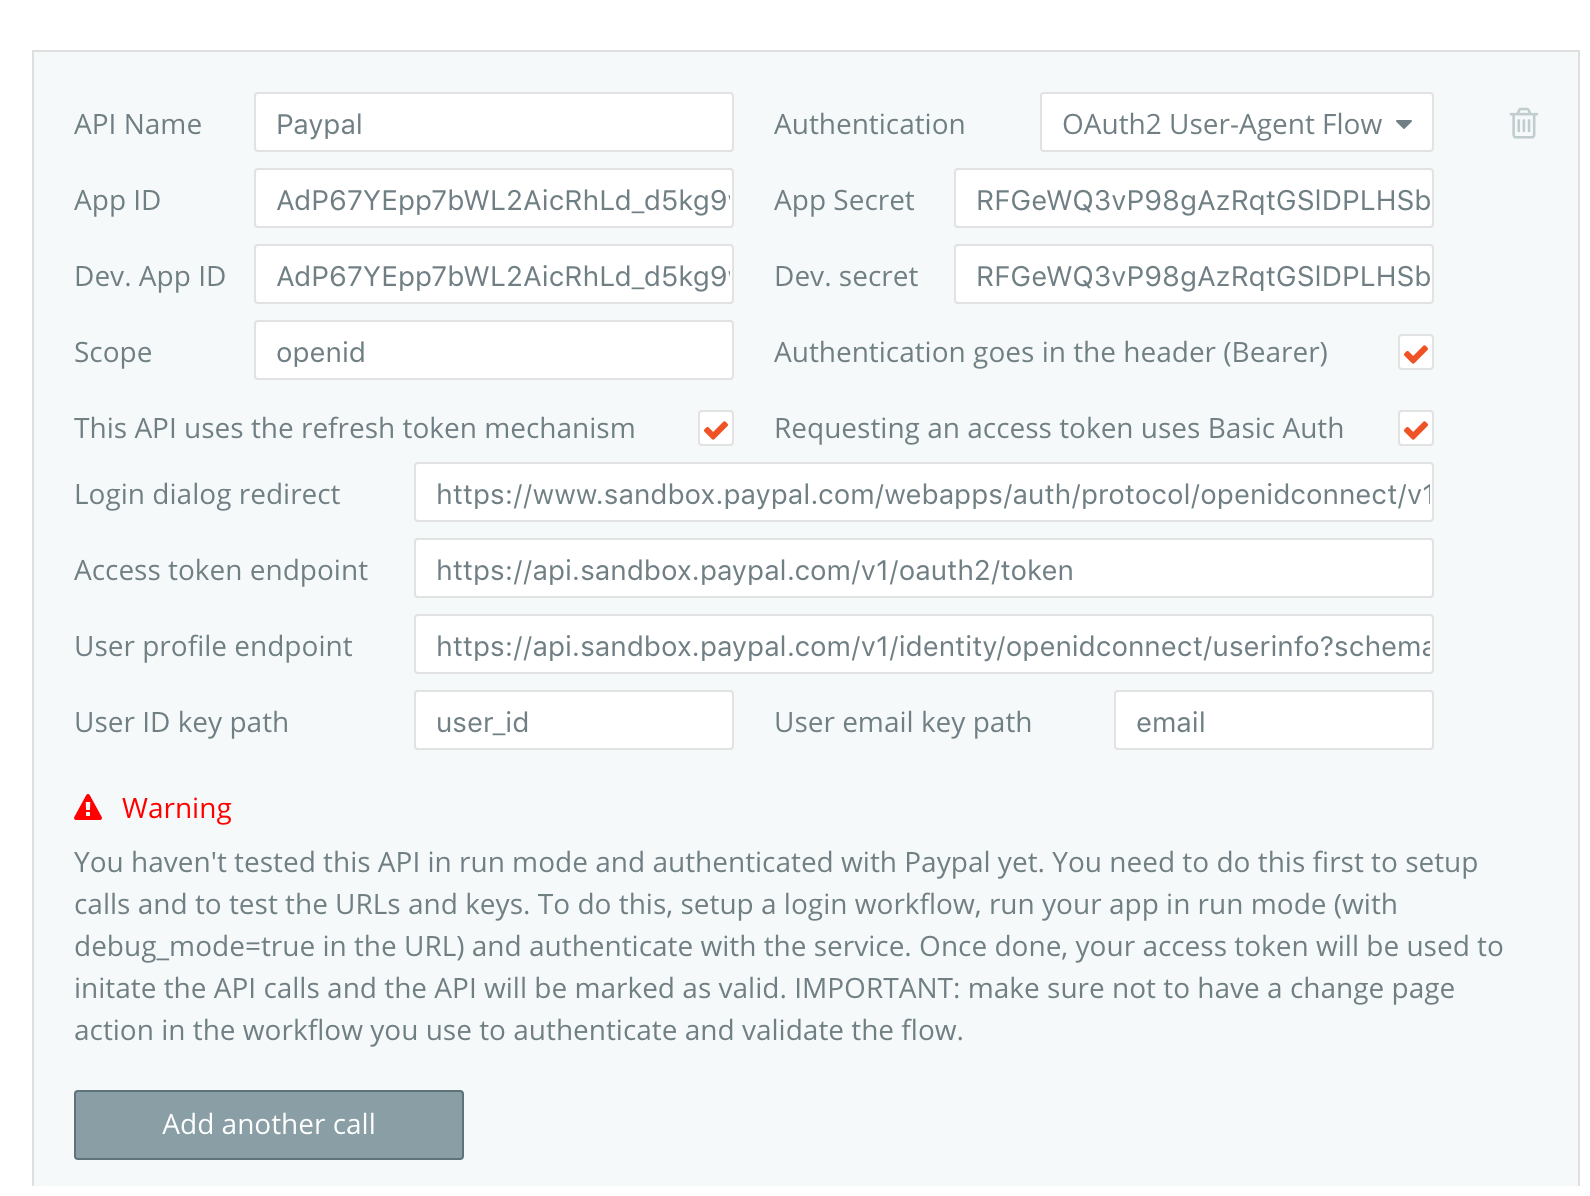1590x1196 pixels.
Task: Select the Dev. App ID input
Action: 493,275
